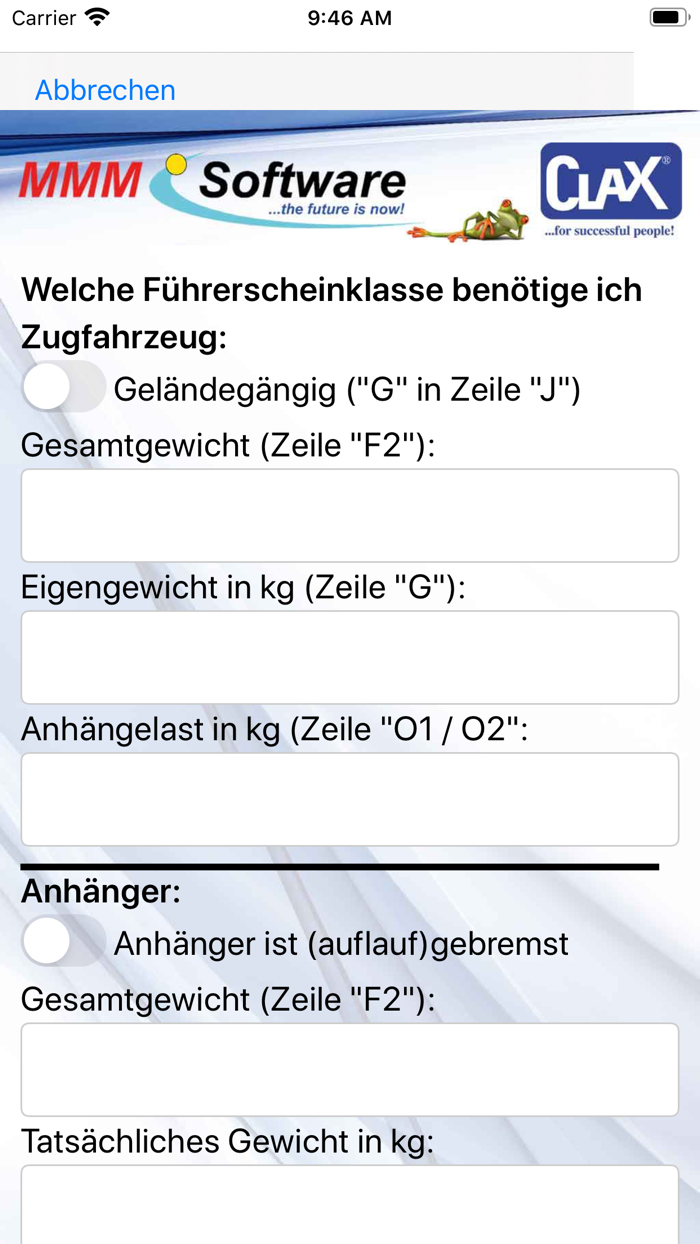Screen dimensions: 700x1244
Task: Turn on 'Anhänger ist (auflauf)gebremst'
Action: tap(62, 941)
